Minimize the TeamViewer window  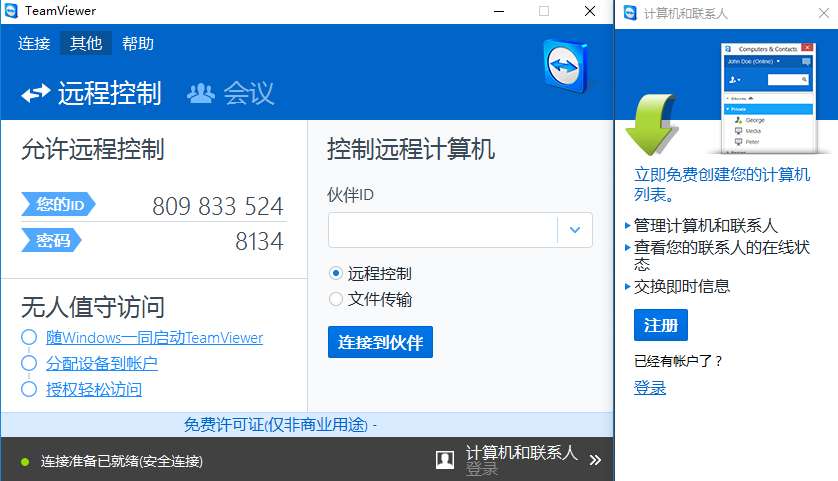[x=499, y=11]
